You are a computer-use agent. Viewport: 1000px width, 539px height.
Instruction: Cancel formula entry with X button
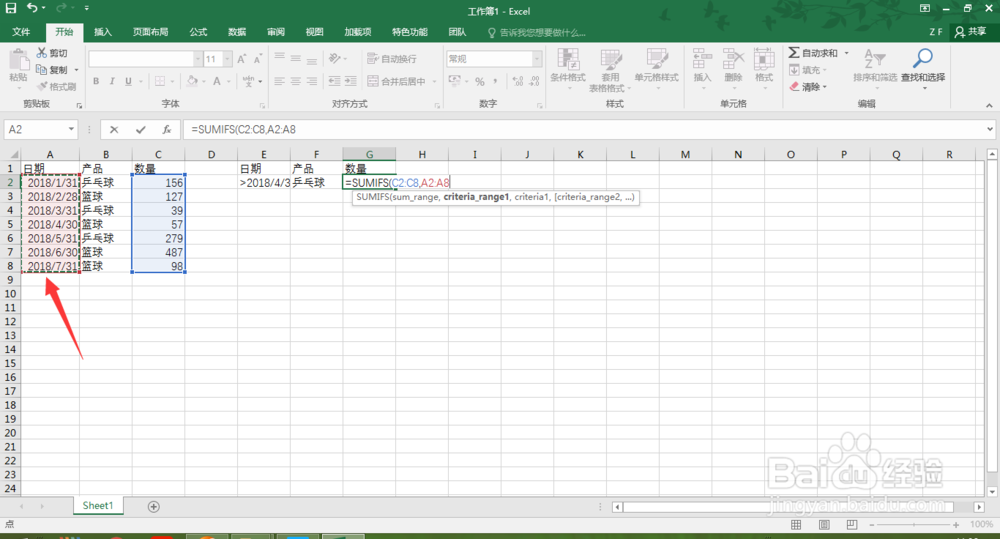tap(114, 129)
